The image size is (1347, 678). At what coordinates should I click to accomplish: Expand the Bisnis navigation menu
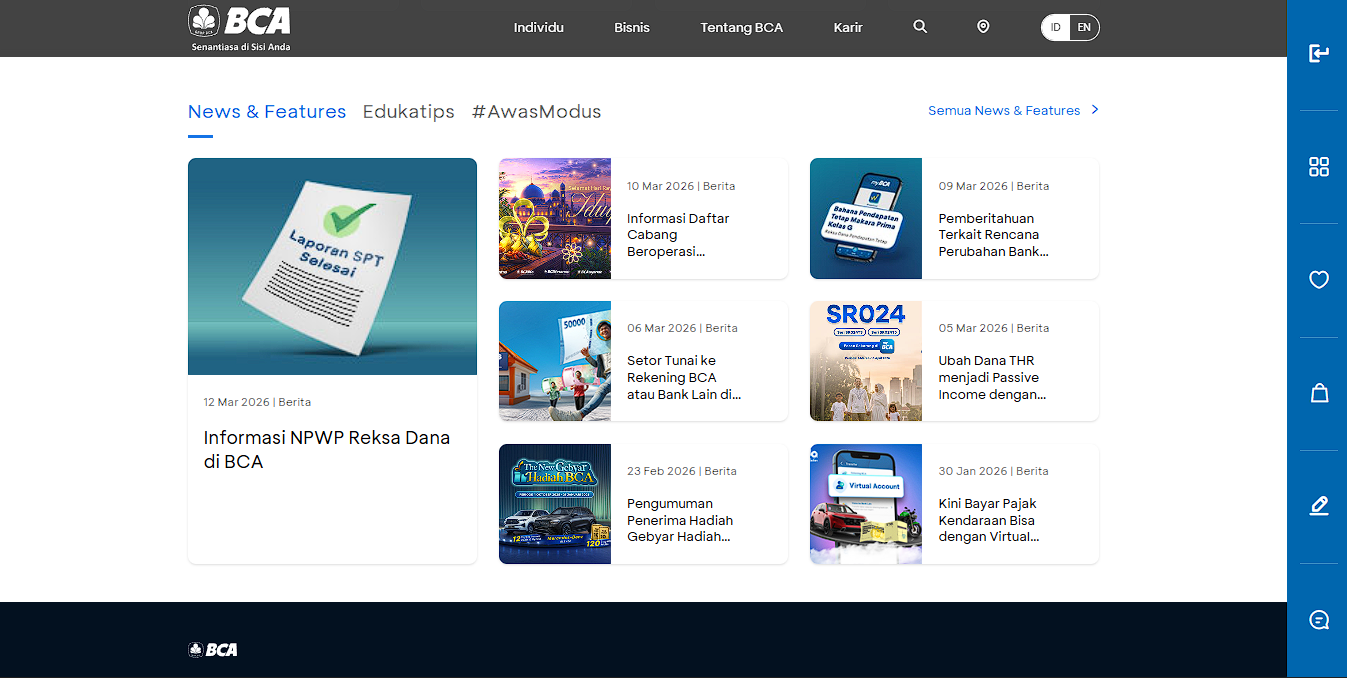631,27
